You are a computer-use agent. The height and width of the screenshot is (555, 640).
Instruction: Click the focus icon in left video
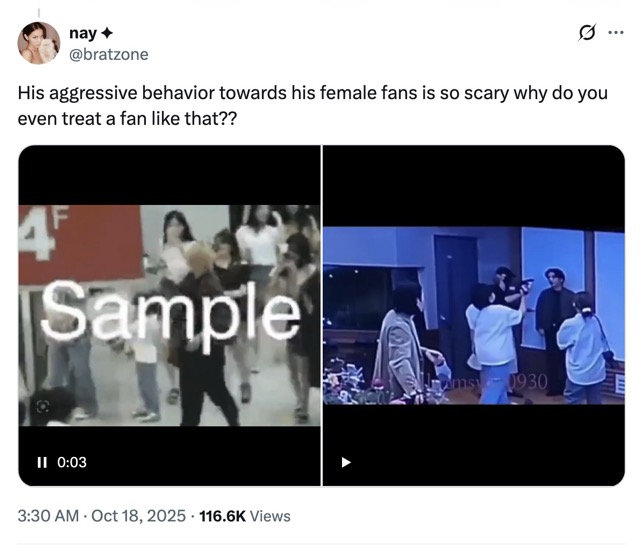coord(42,406)
